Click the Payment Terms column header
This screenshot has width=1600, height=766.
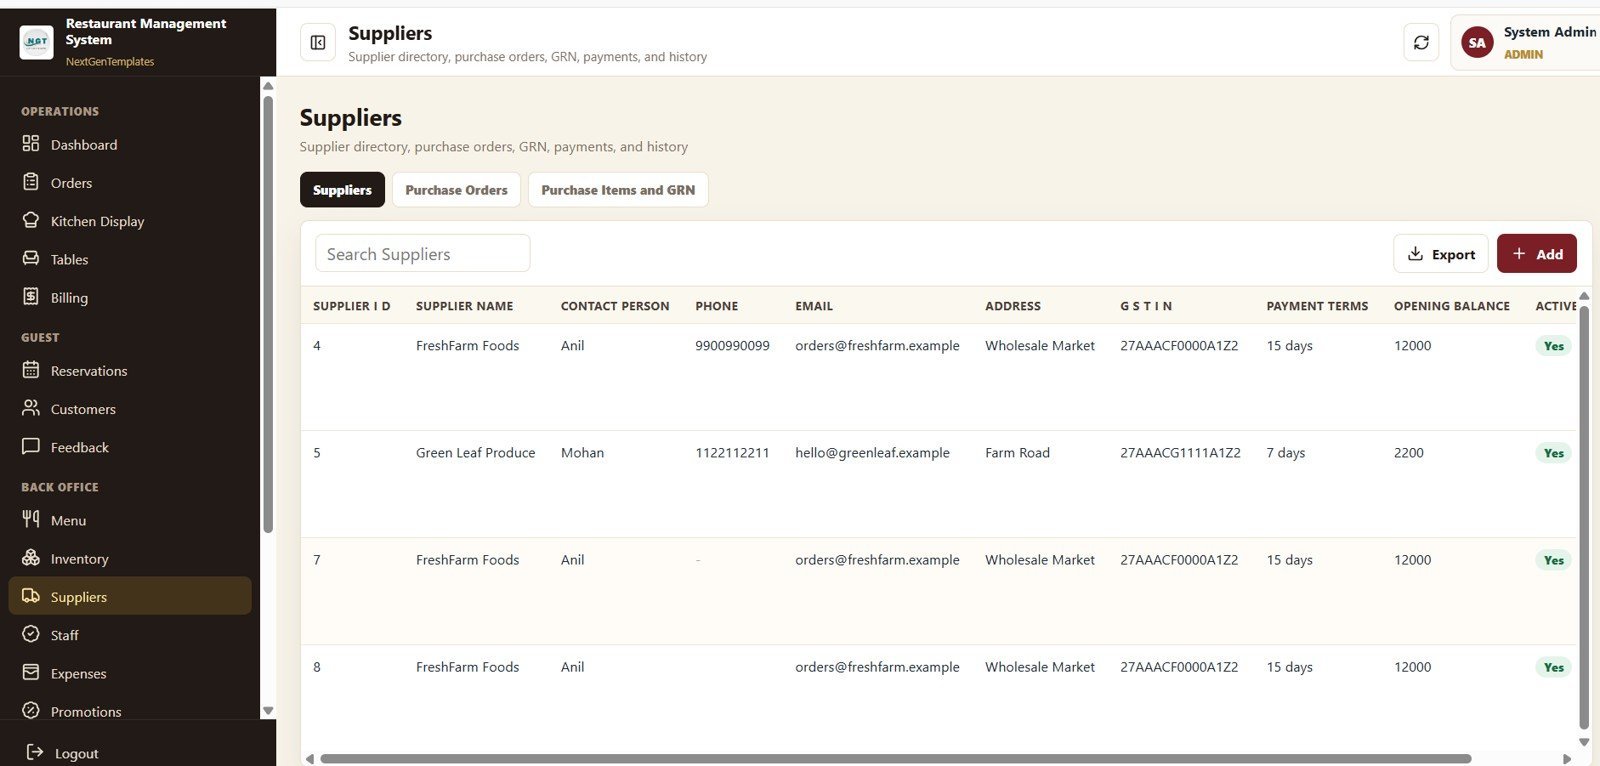pyautogui.click(x=1317, y=306)
